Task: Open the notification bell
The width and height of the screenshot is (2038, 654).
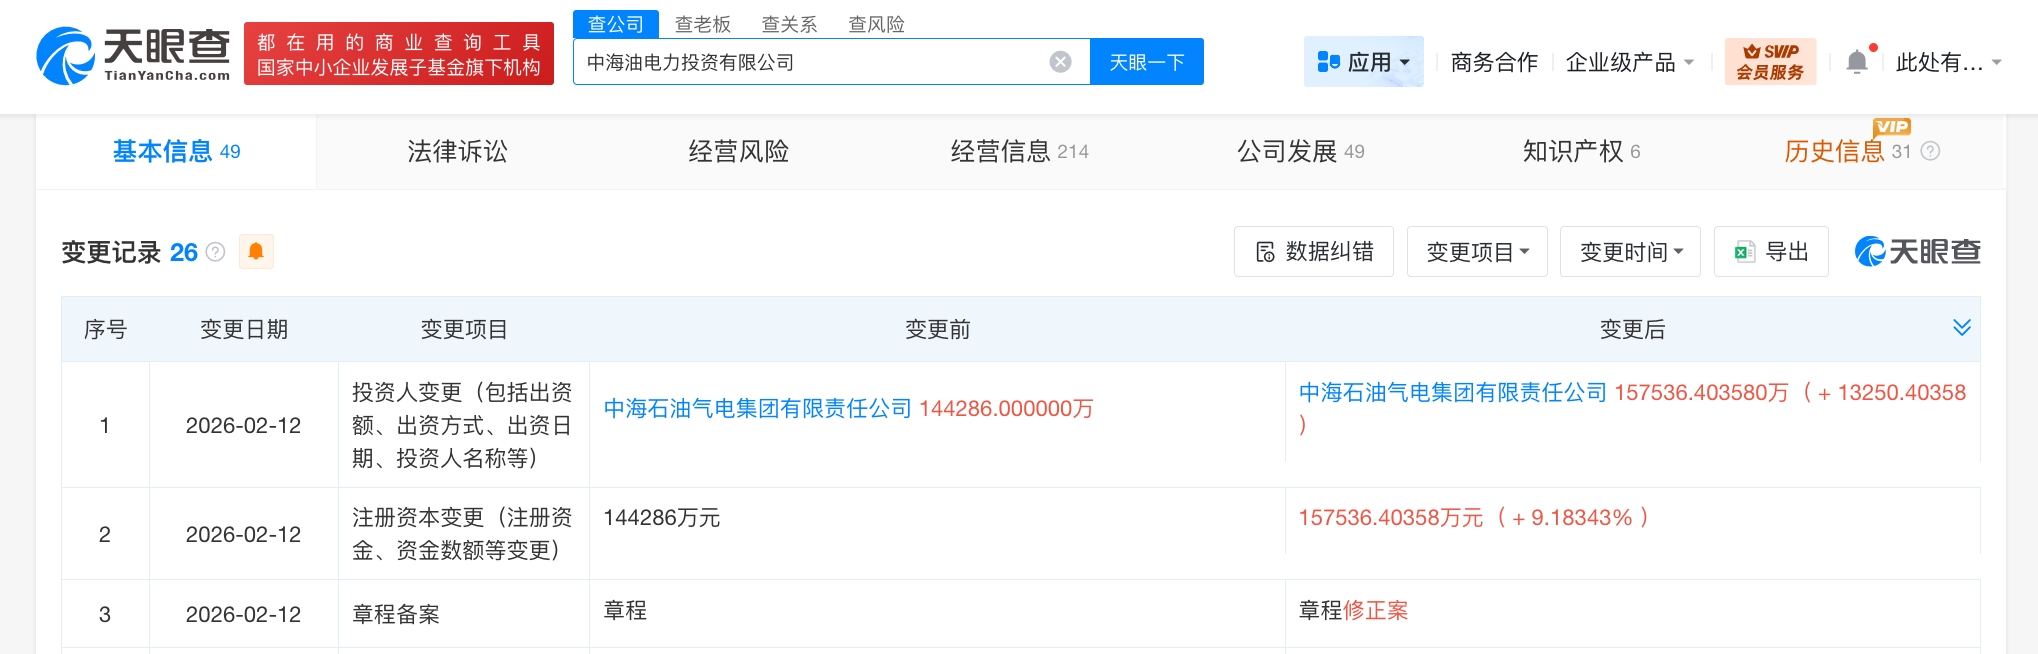Action: [x=1856, y=62]
